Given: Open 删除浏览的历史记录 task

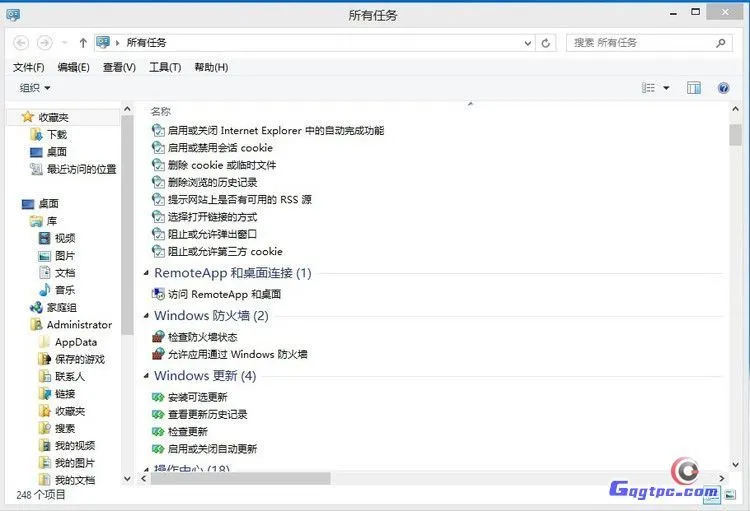Looking at the screenshot, I should pos(212,182).
